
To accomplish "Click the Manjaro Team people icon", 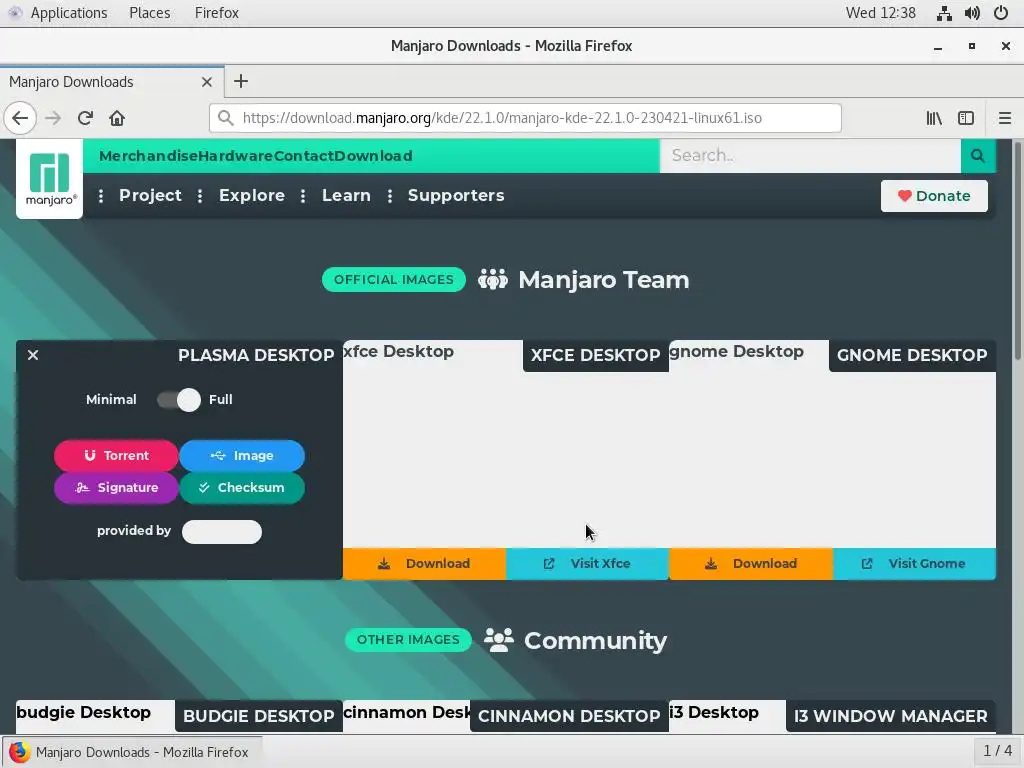I will click(492, 280).
